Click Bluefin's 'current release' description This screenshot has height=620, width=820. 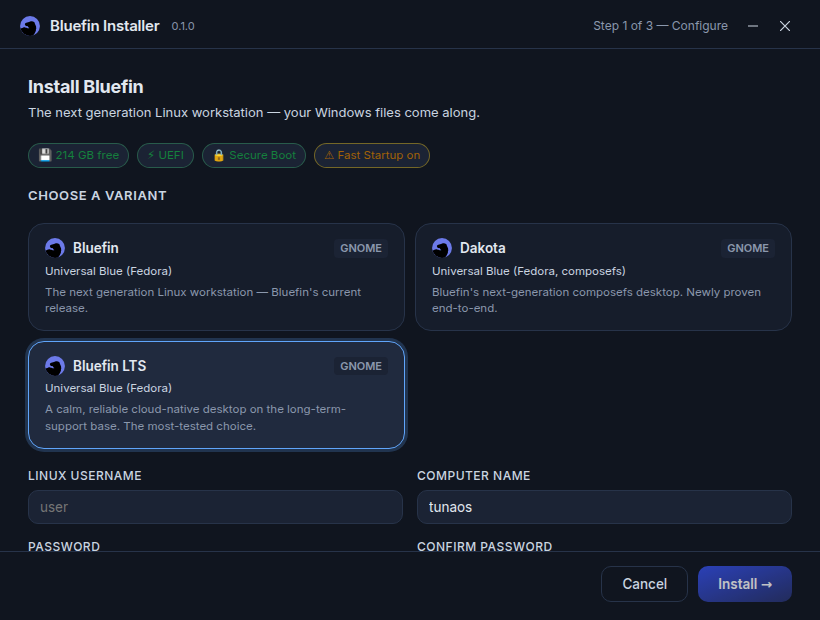(x=203, y=300)
